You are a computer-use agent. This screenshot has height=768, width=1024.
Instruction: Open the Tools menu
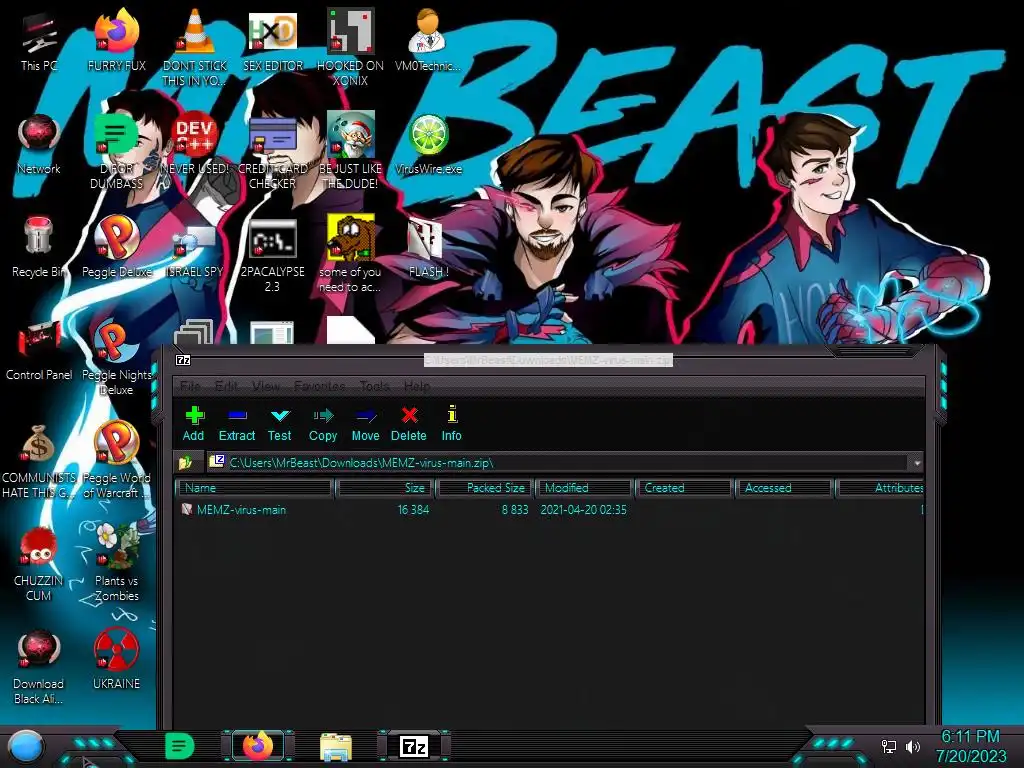coord(374,386)
